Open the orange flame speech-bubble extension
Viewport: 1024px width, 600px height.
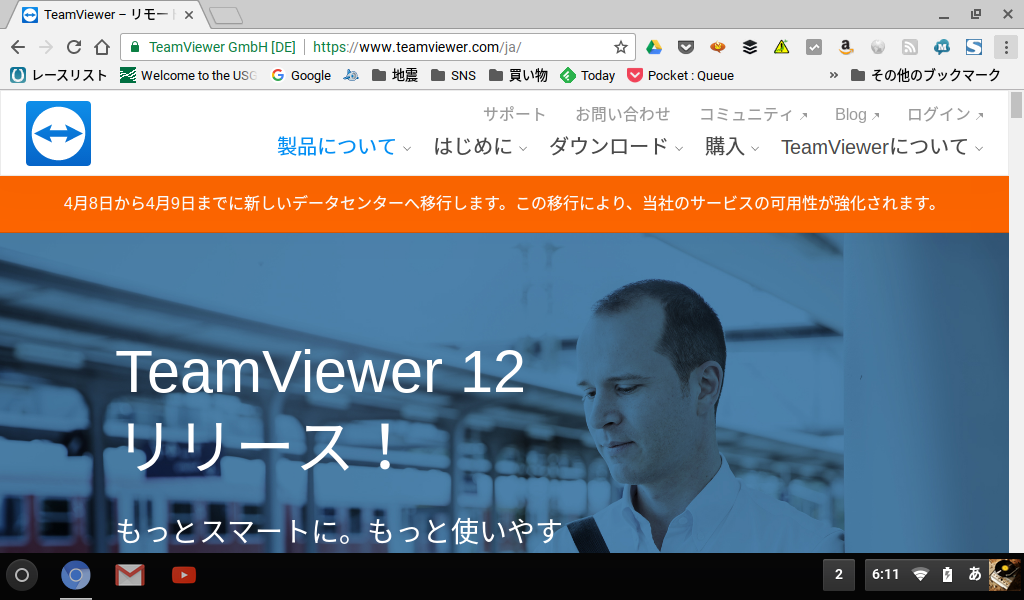click(718, 47)
